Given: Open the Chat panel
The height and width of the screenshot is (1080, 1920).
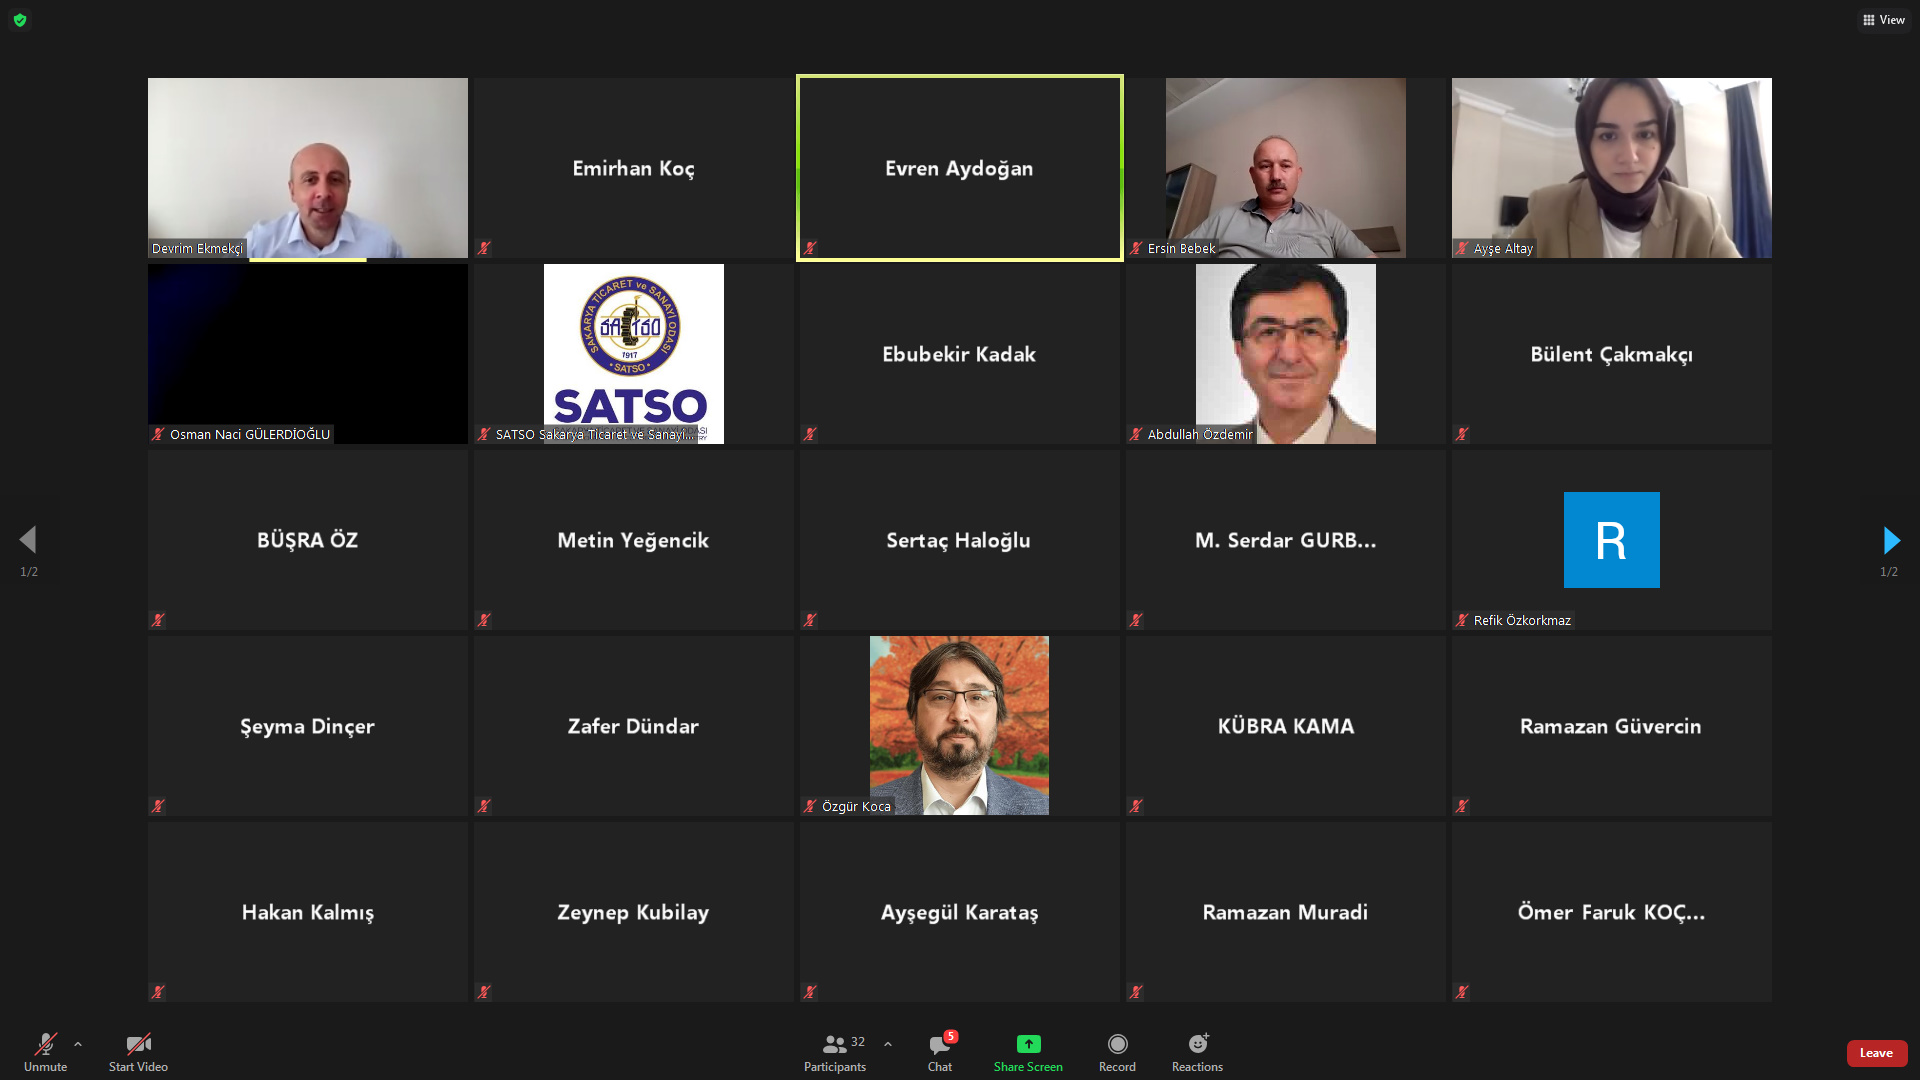Looking at the screenshot, I should (939, 1052).
